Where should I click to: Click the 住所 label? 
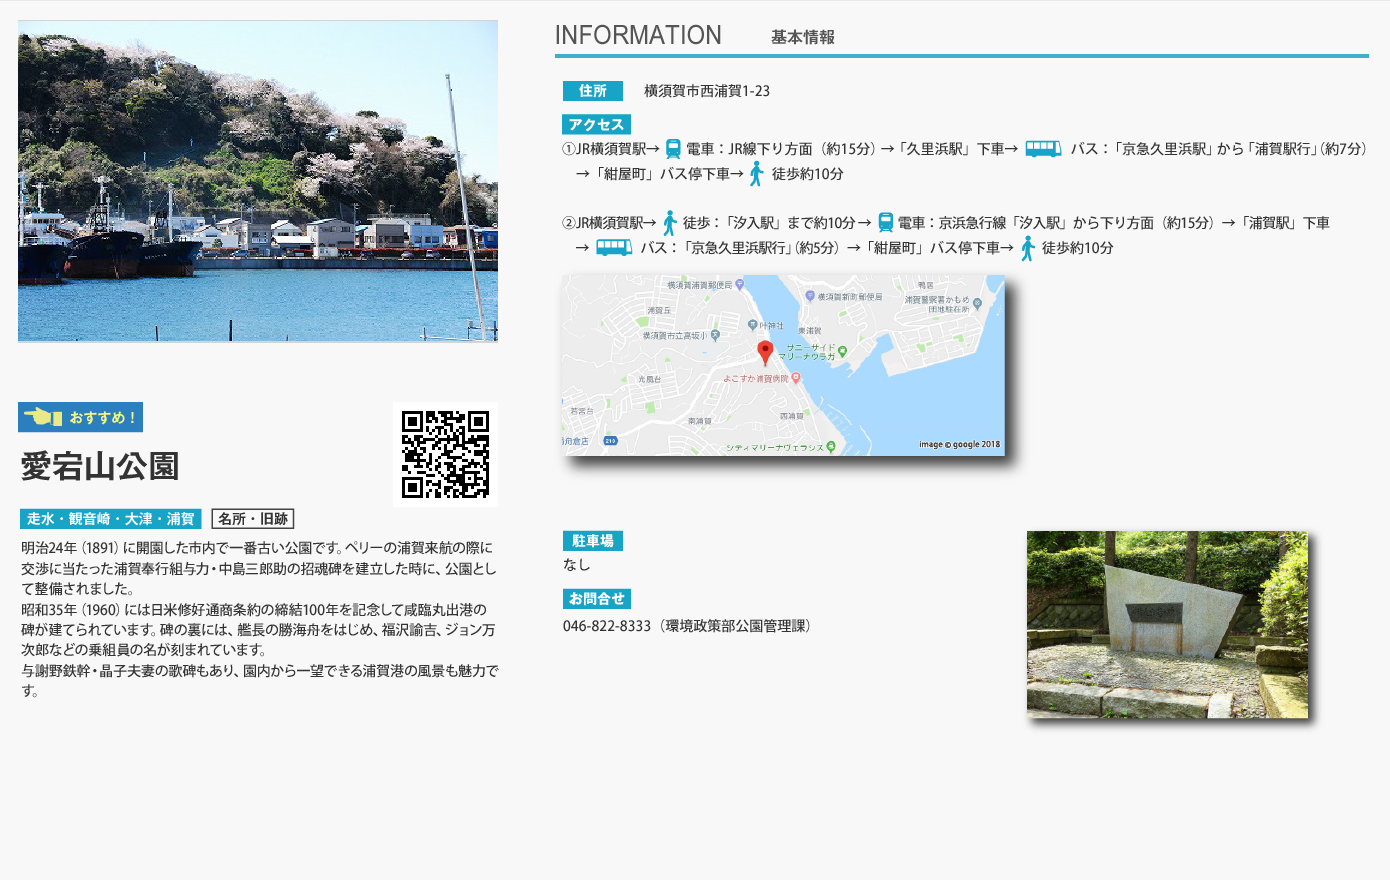pos(592,91)
